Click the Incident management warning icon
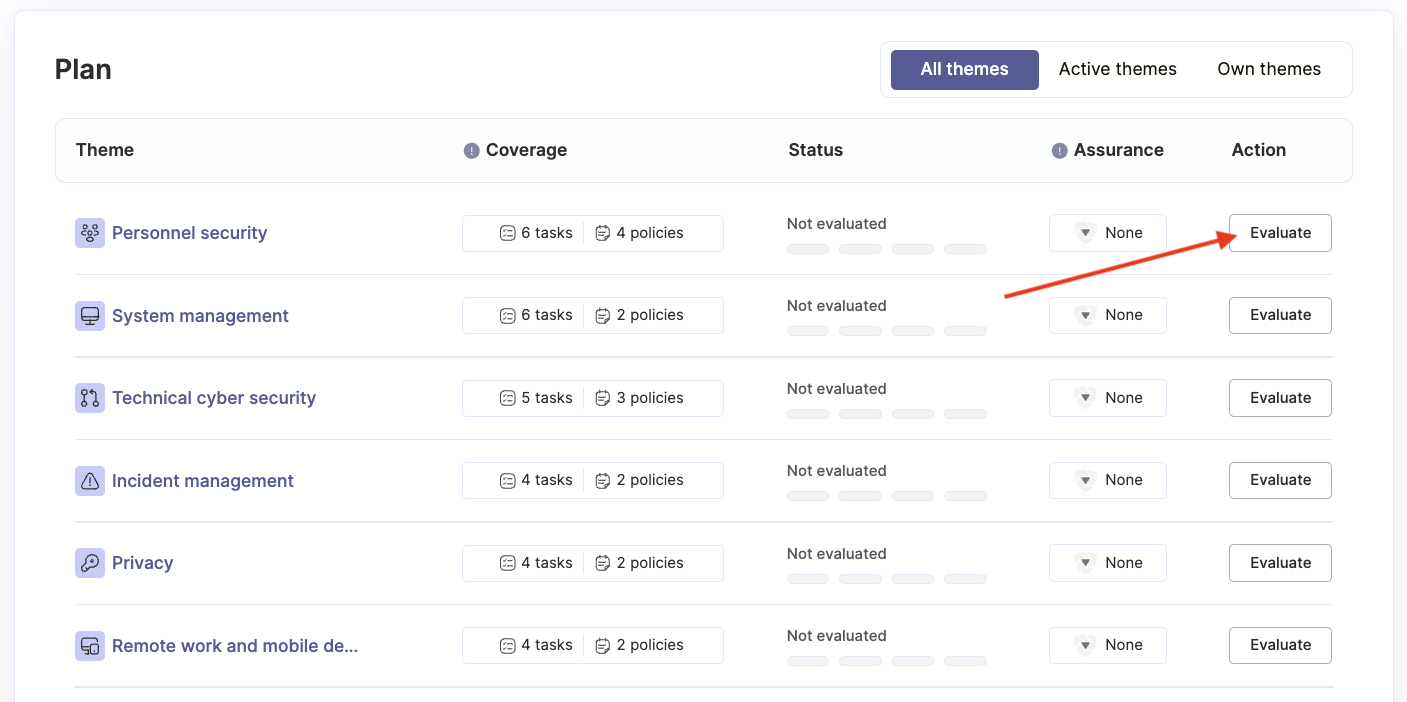The image size is (1407, 702). (90, 481)
